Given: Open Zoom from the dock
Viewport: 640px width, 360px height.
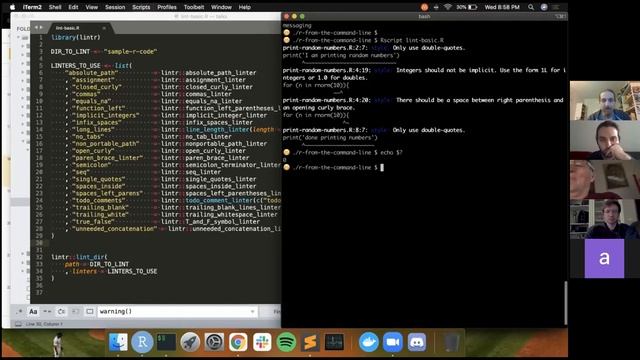Looking at the screenshot, I should click(x=393, y=342).
